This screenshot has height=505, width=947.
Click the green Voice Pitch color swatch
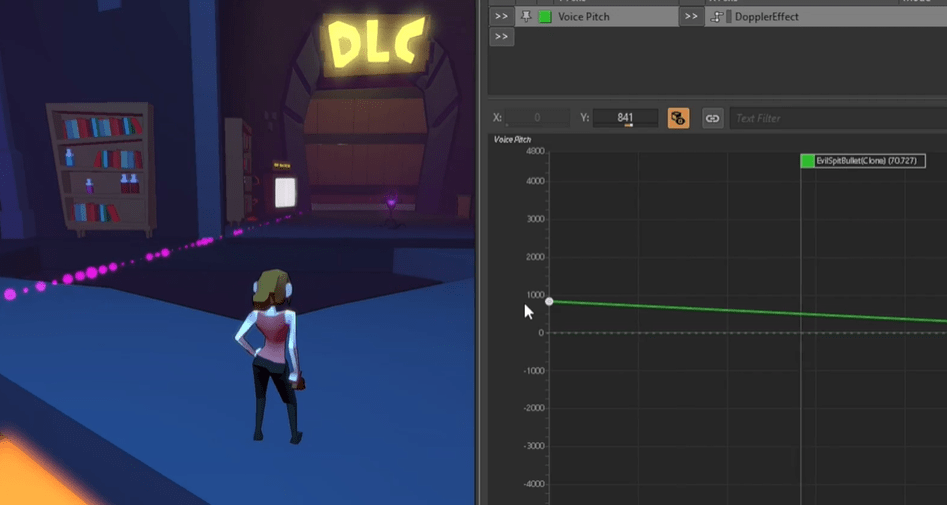click(545, 16)
